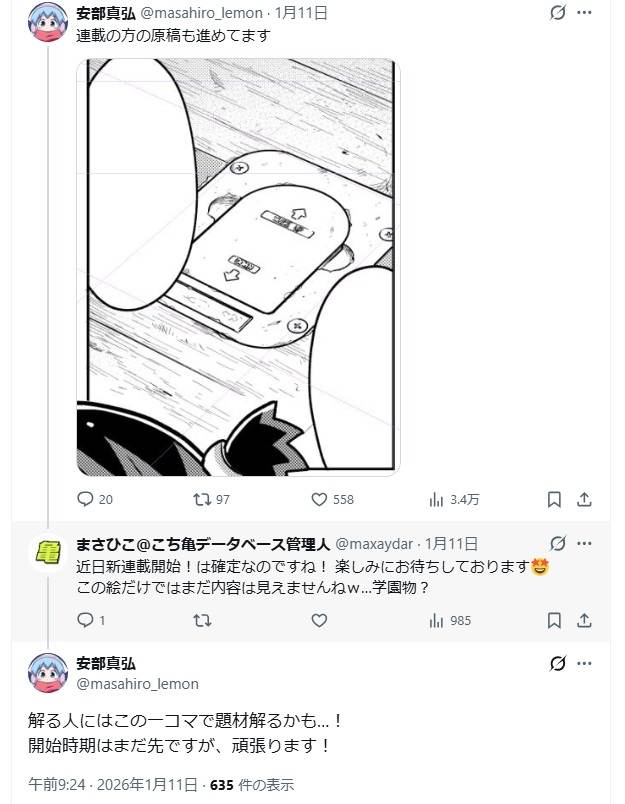This screenshot has height=804, width=625.
Task: Bookmark the reply by まさひこ
Action: point(554,620)
